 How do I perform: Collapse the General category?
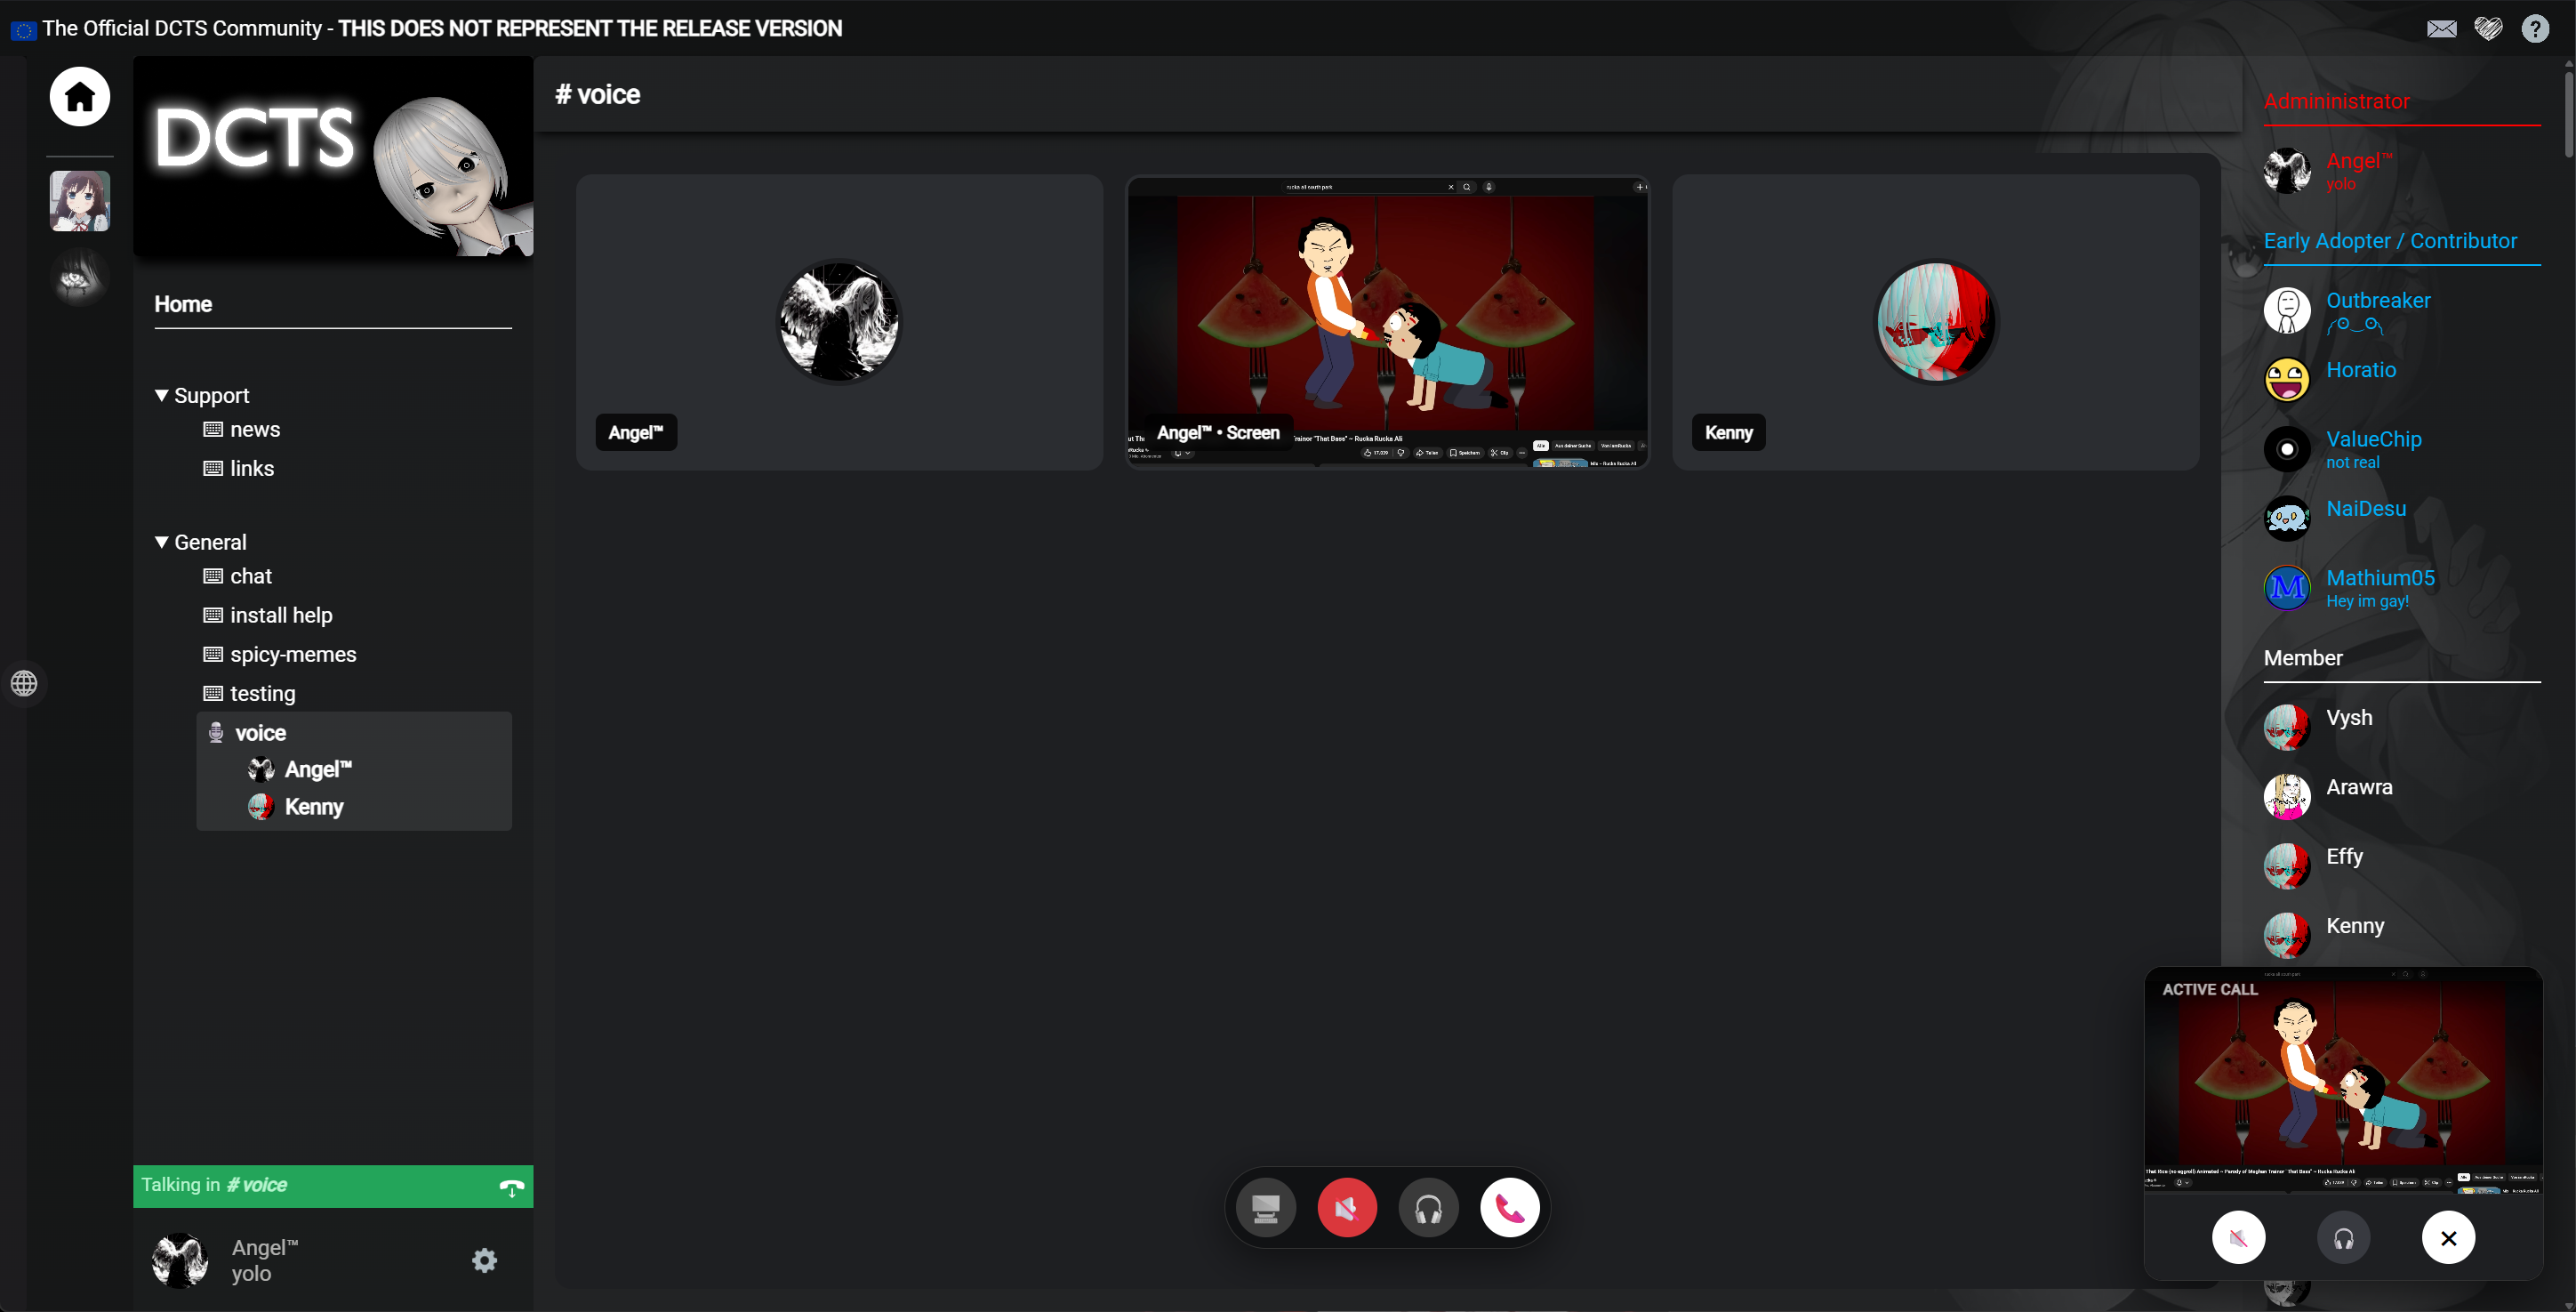pos(200,542)
